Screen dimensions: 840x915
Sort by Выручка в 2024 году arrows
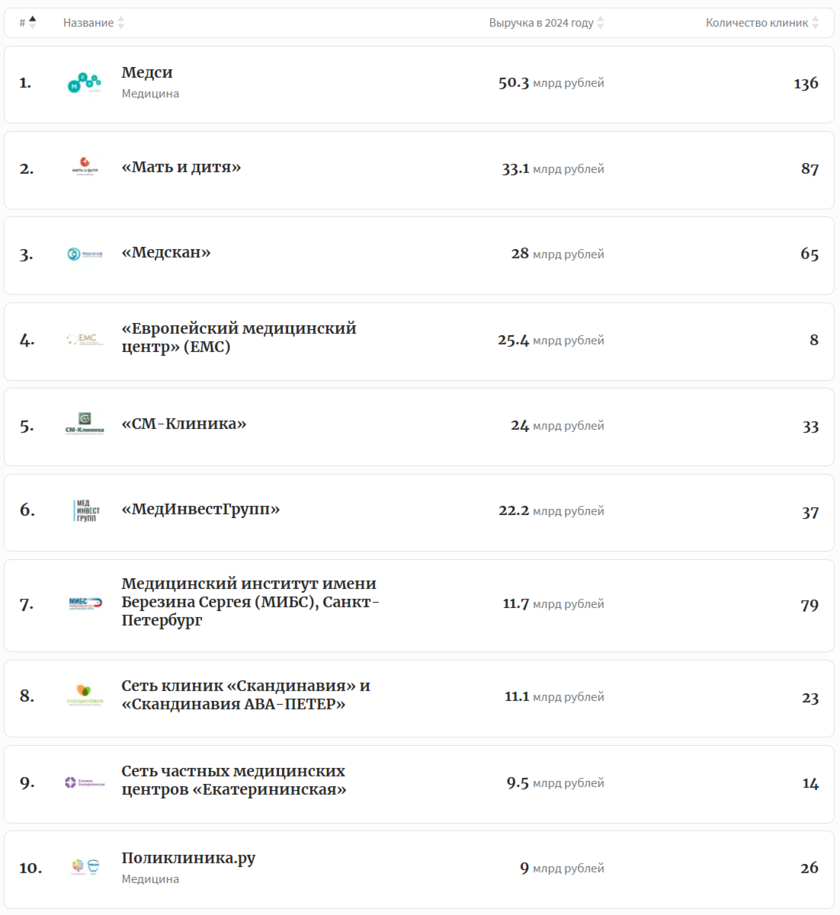pyautogui.click(x=600, y=23)
